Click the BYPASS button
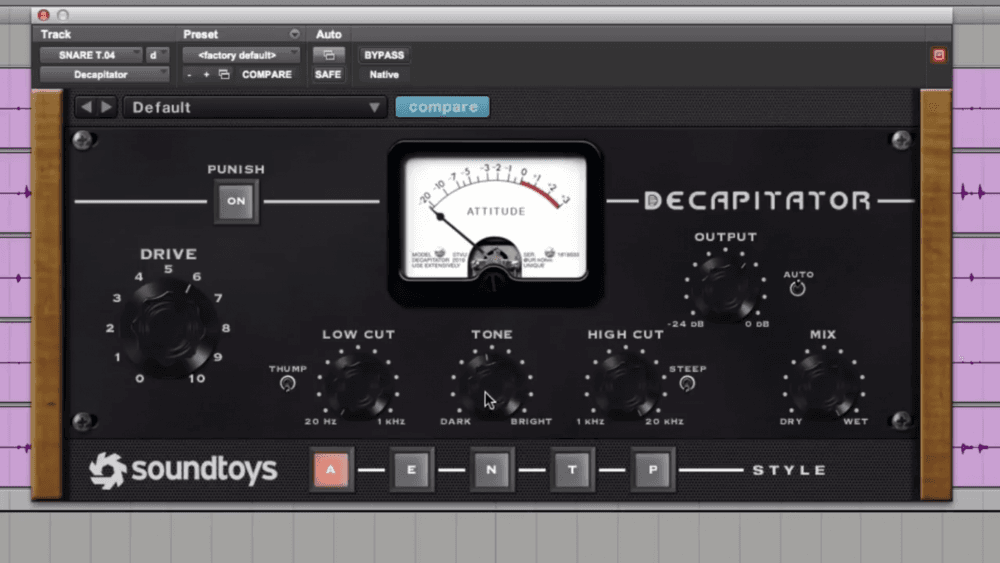 [x=384, y=55]
